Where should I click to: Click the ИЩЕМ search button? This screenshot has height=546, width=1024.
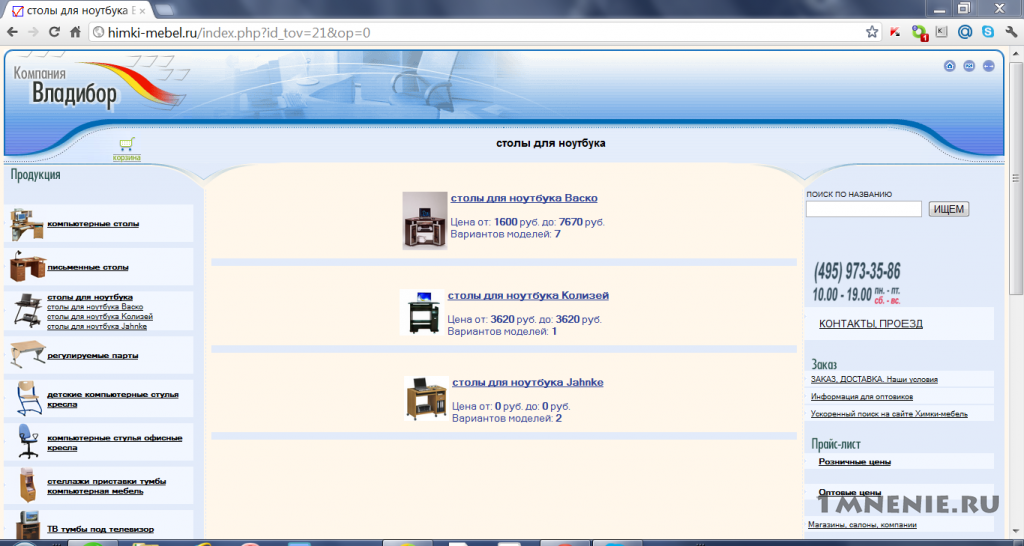(x=949, y=209)
